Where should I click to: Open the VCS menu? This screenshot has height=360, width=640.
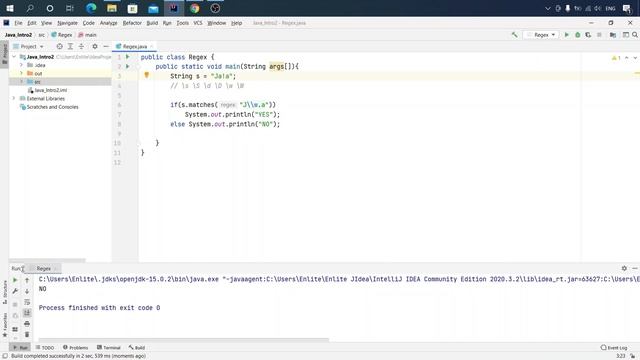pyautogui.click(x=198, y=23)
